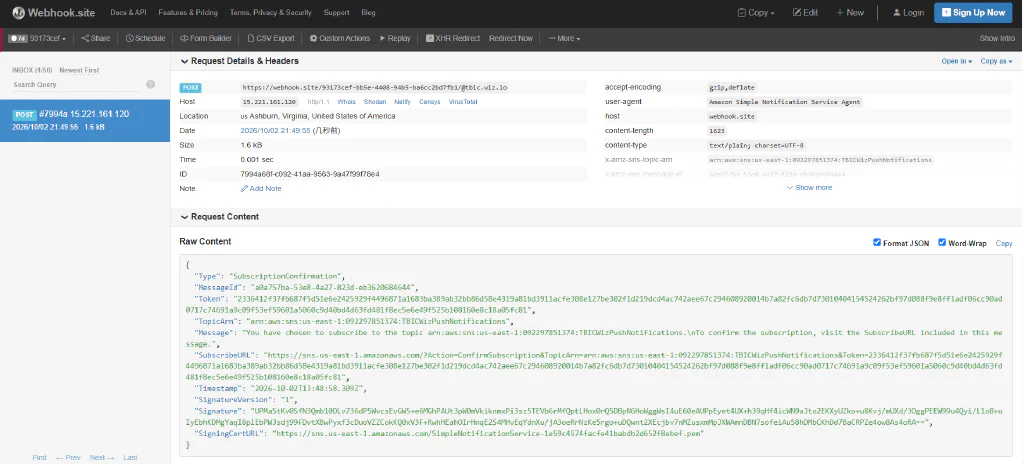This screenshot has height=464, width=1024.
Task: Focus the Search Query field
Action: [x=75, y=84]
